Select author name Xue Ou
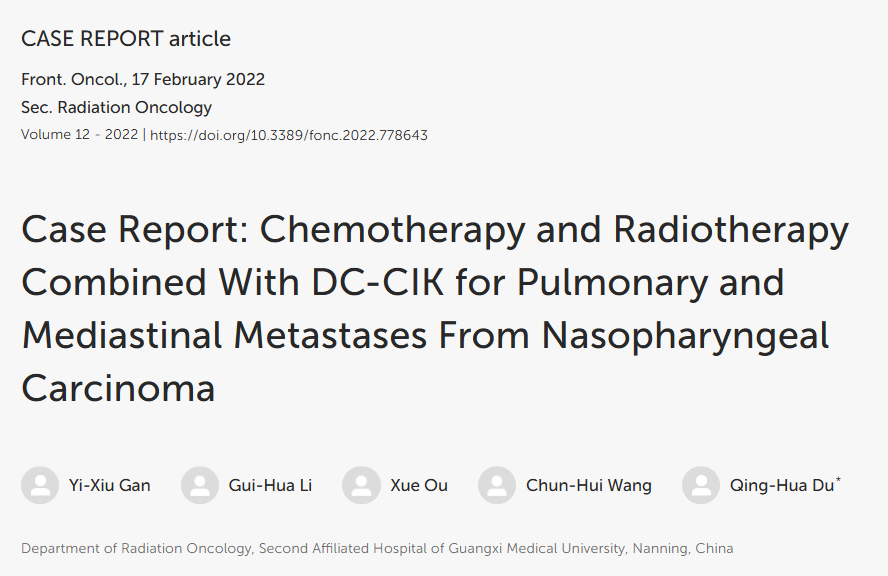The width and height of the screenshot is (888, 576). point(419,486)
